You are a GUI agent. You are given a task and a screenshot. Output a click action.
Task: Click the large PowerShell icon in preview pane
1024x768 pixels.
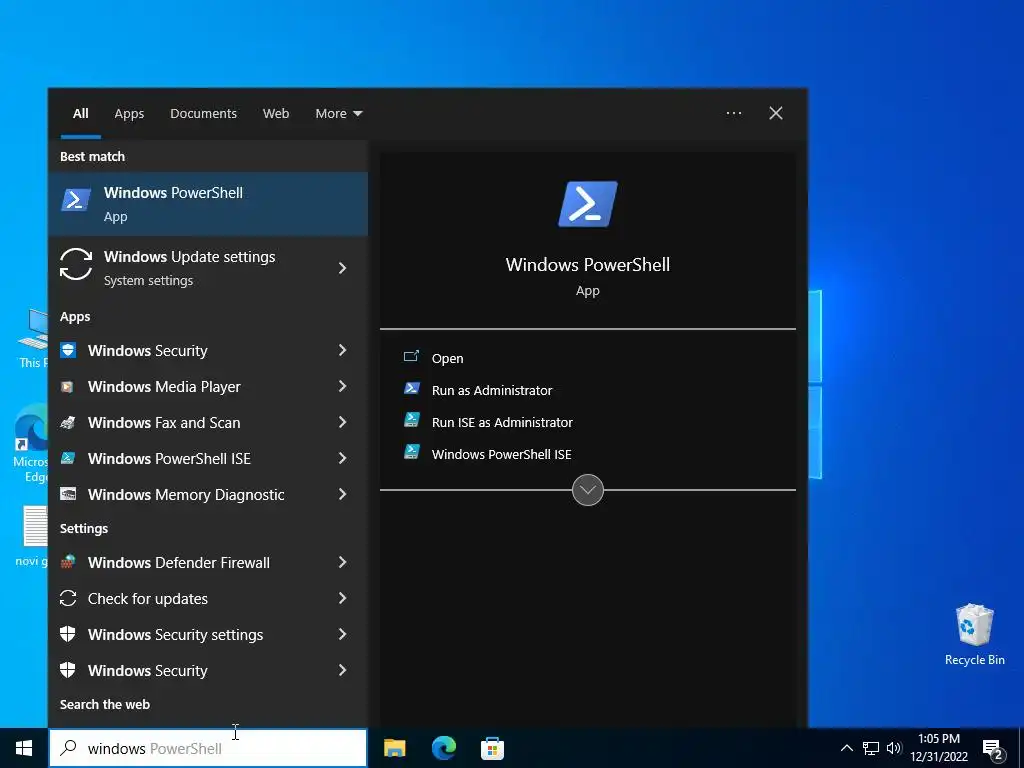click(x=588, y=204)
